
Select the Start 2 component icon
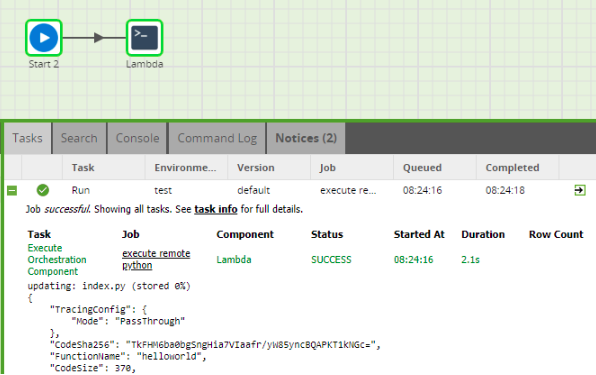point(44,38)
